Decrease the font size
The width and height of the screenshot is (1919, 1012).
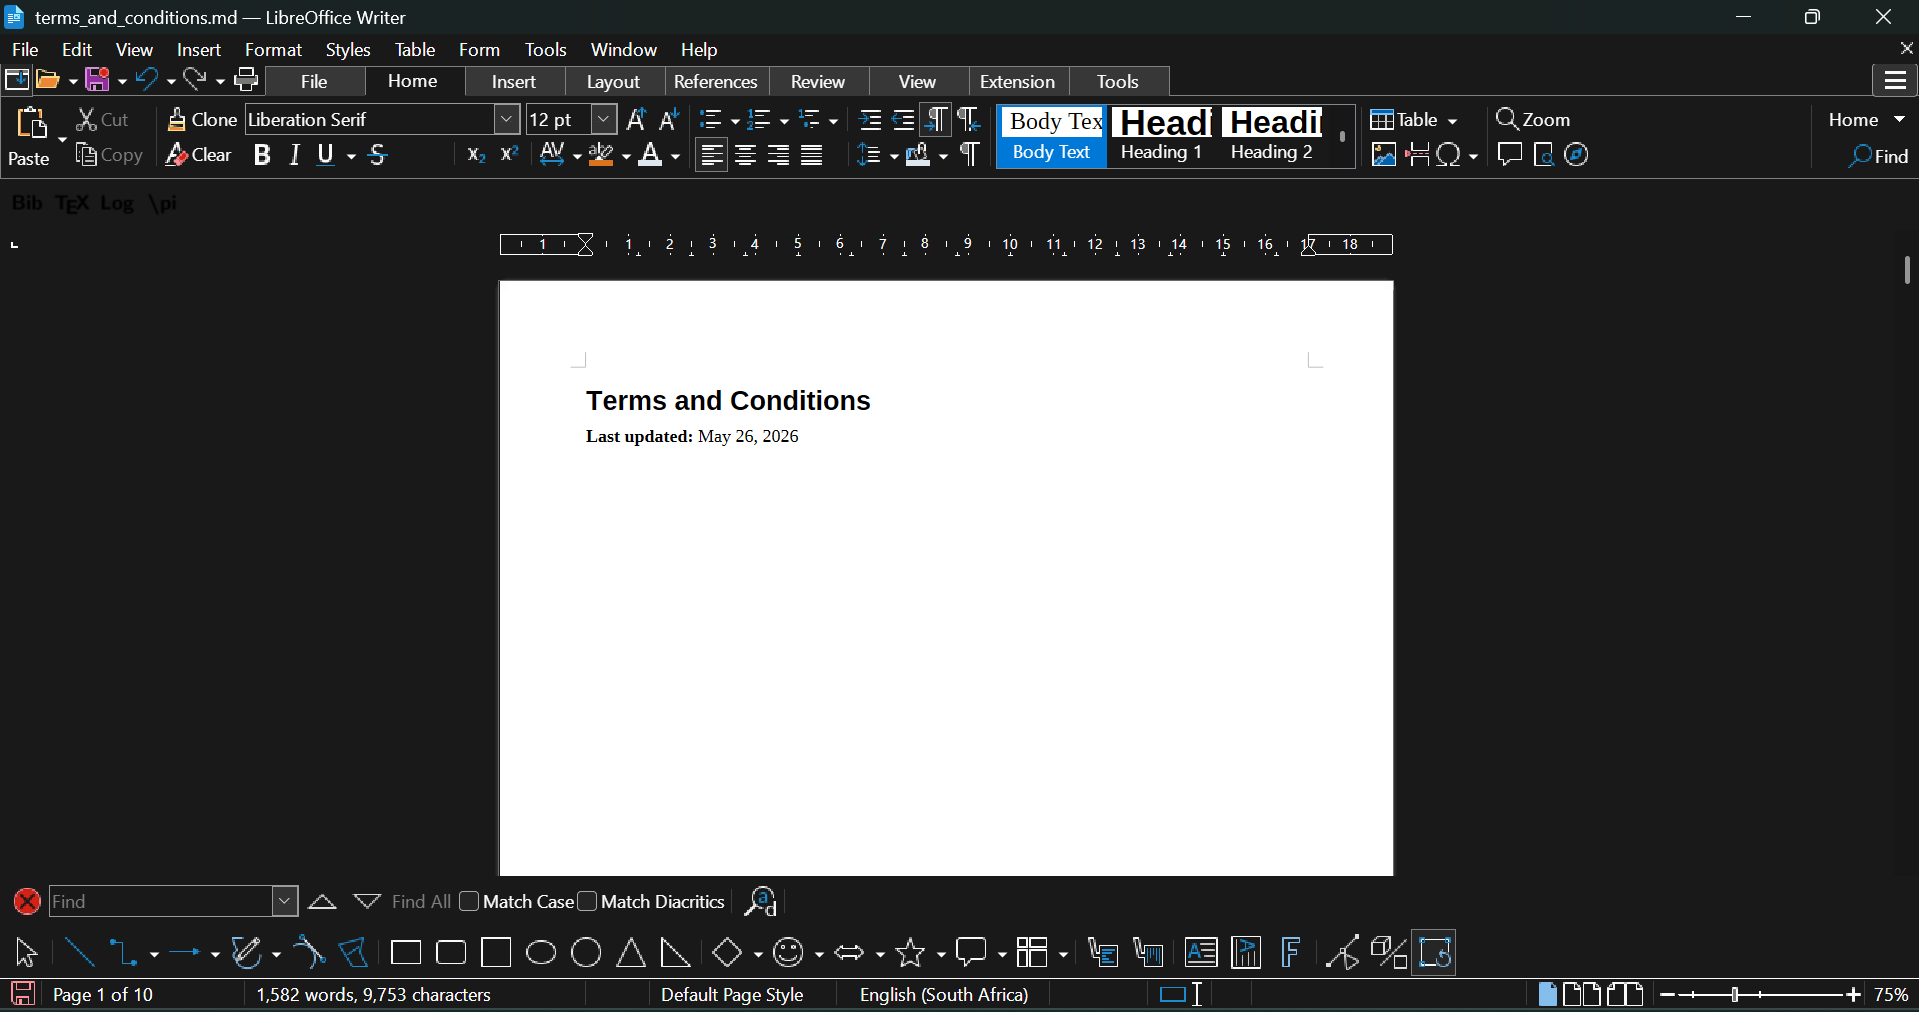pyautogui.click(x=669, y=120)
